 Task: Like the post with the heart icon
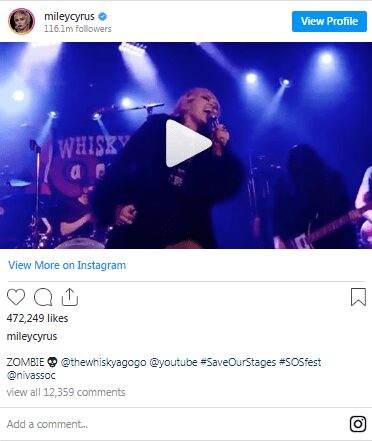point(16,297)
